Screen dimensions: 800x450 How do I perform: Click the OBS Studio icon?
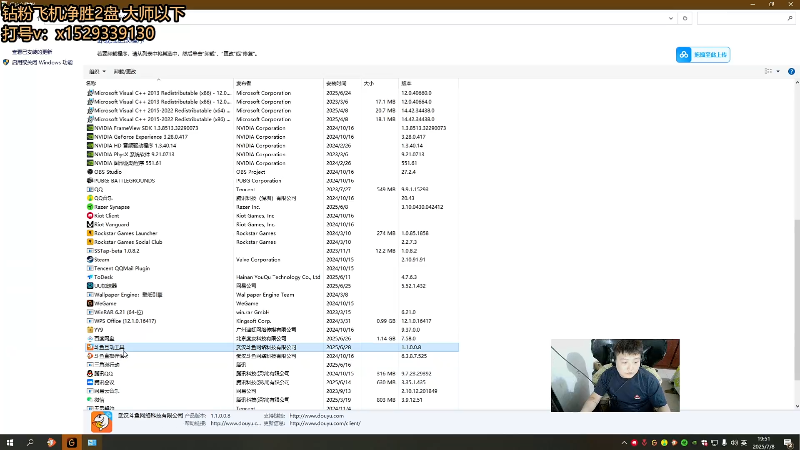point(90,172)
